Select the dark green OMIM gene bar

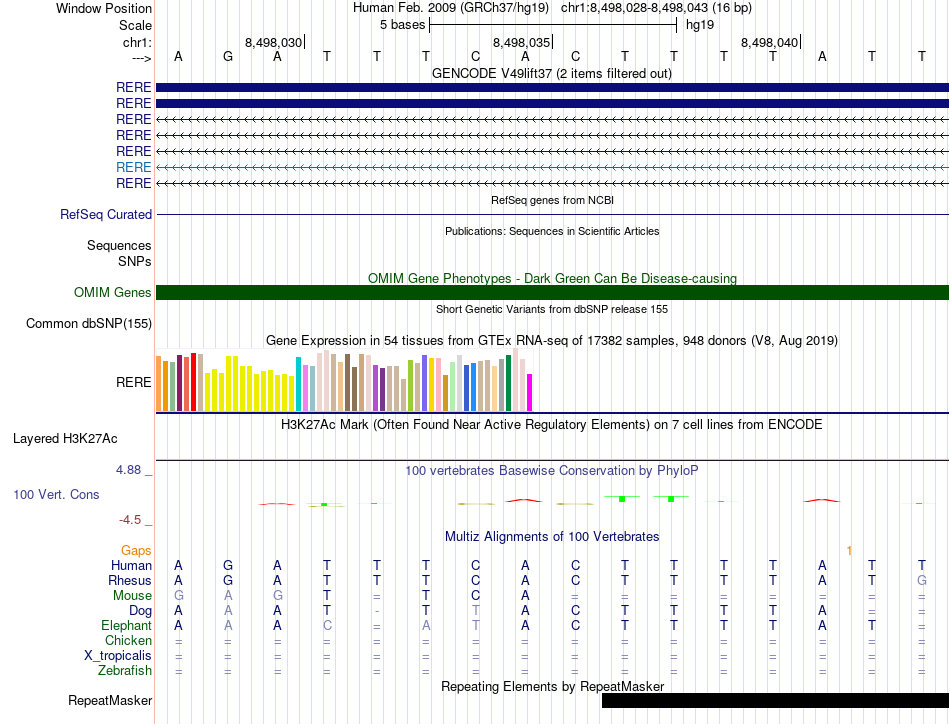552,292
